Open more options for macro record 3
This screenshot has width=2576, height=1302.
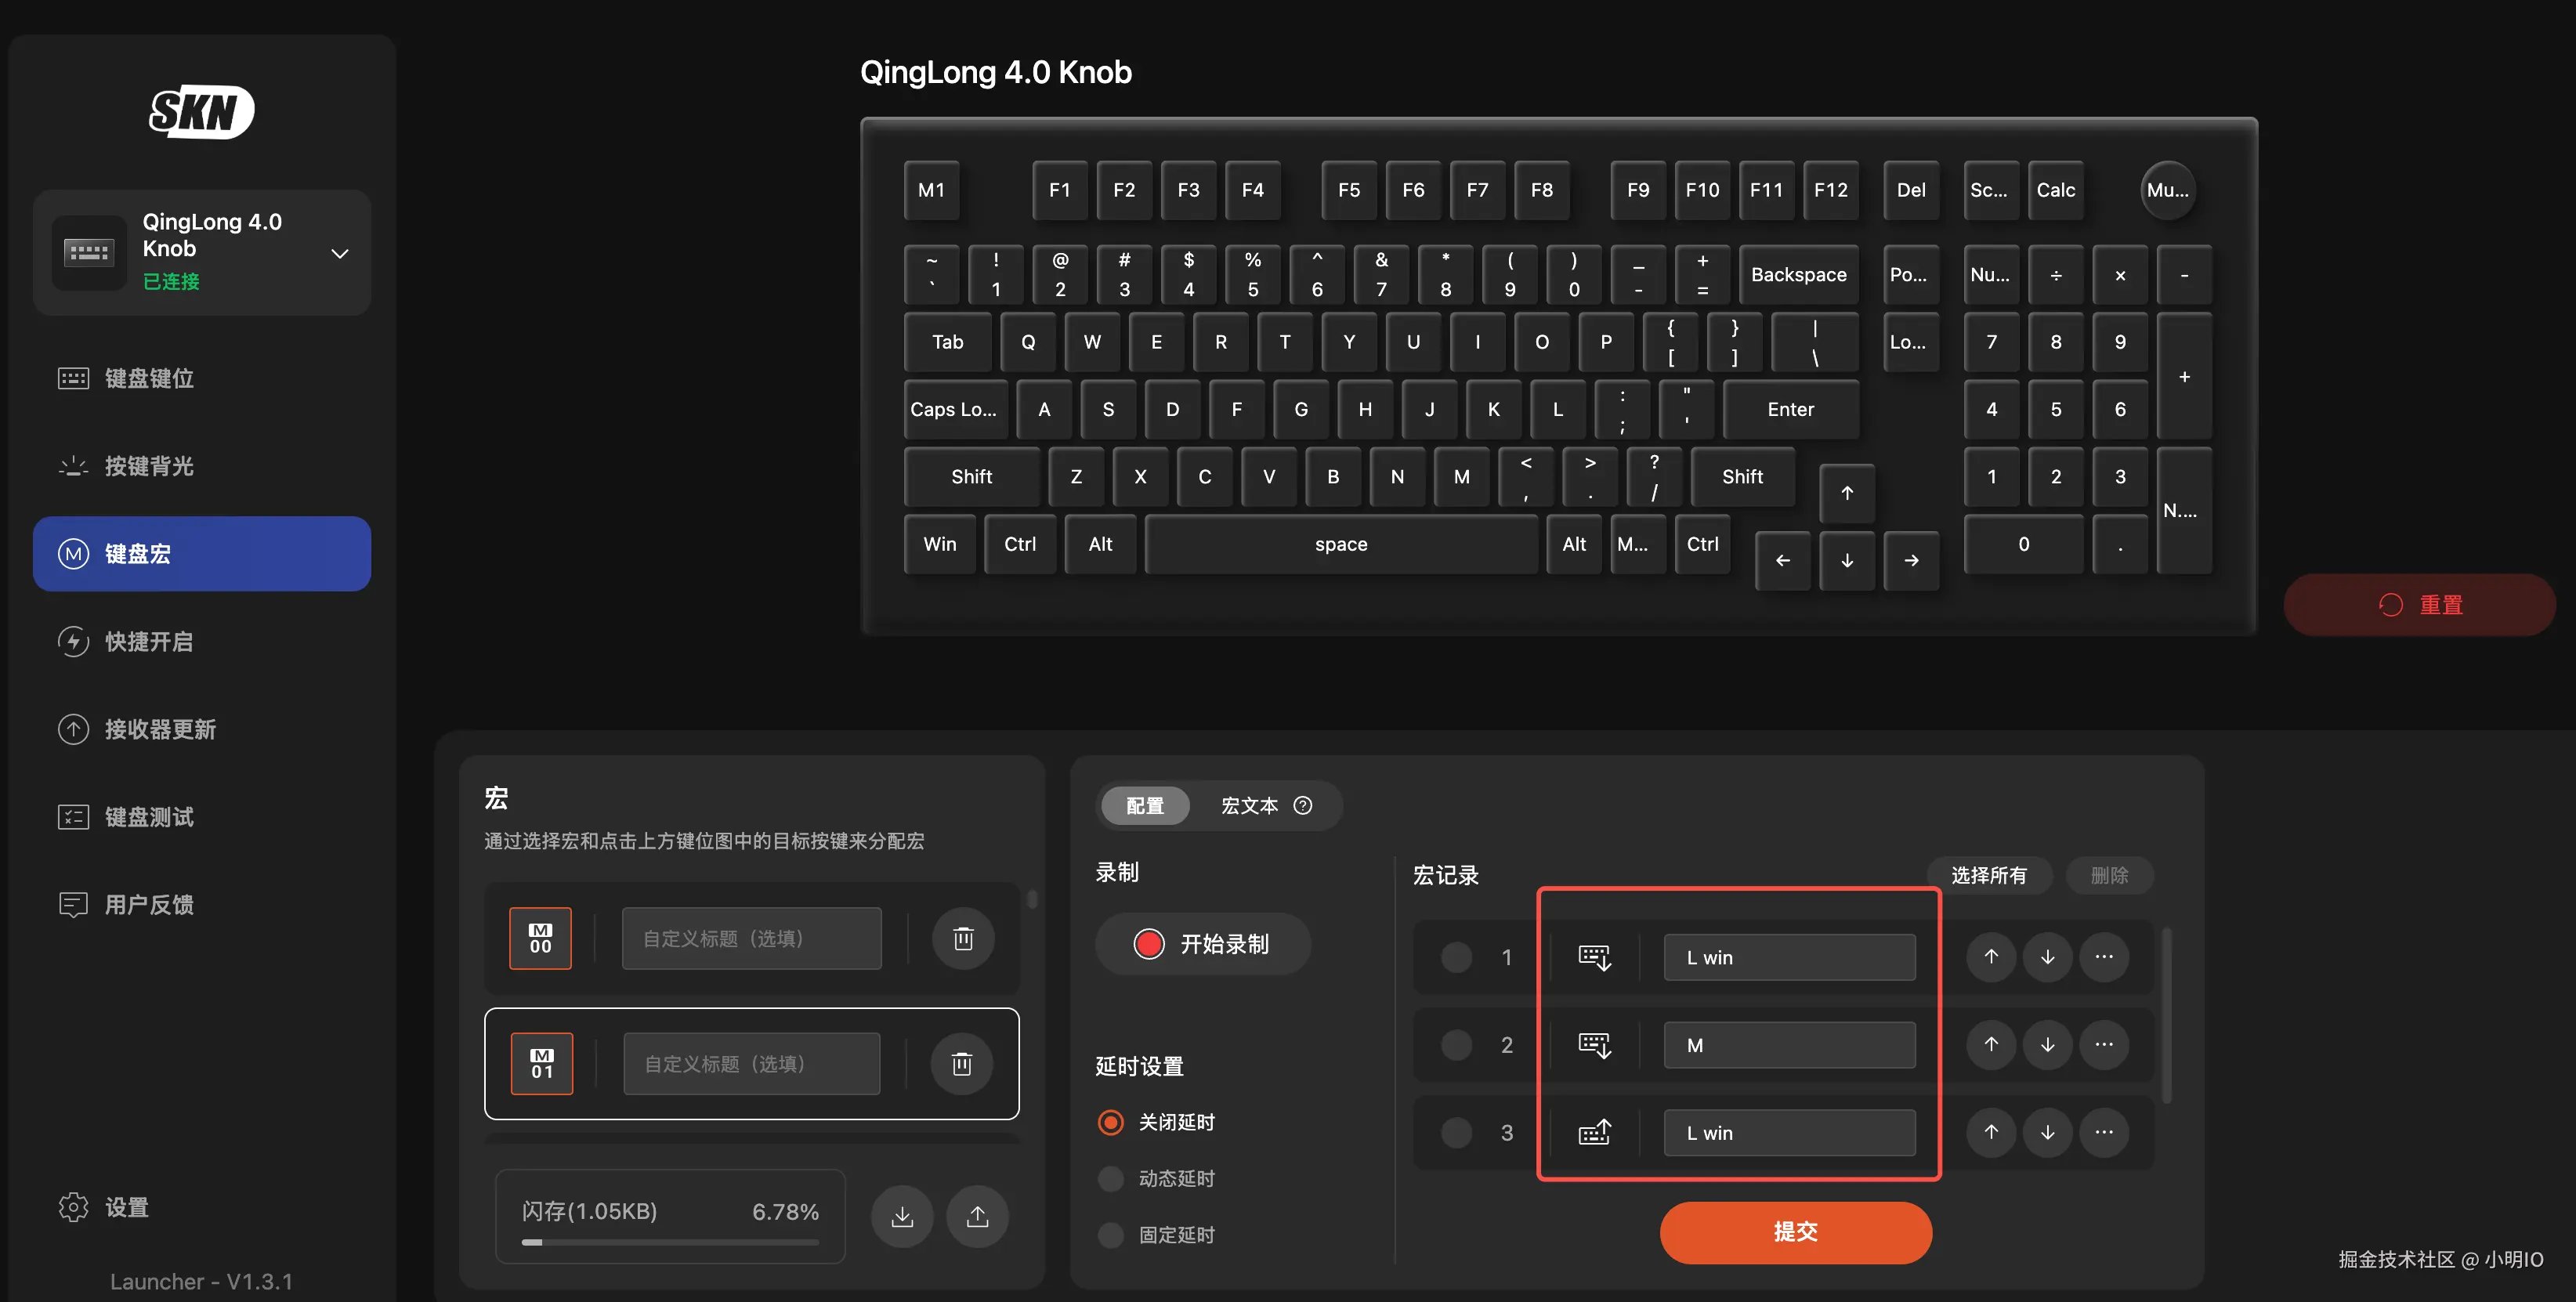pyautogui.click(x=2104, y=1132)
